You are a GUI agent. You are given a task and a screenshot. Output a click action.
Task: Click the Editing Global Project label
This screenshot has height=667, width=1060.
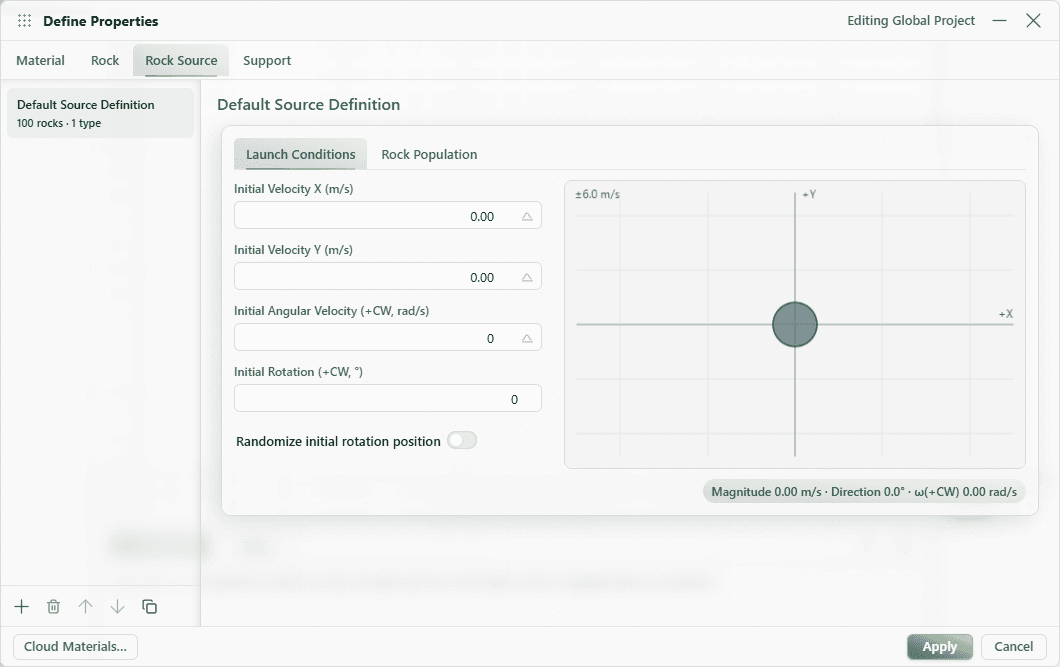(911, 21)
